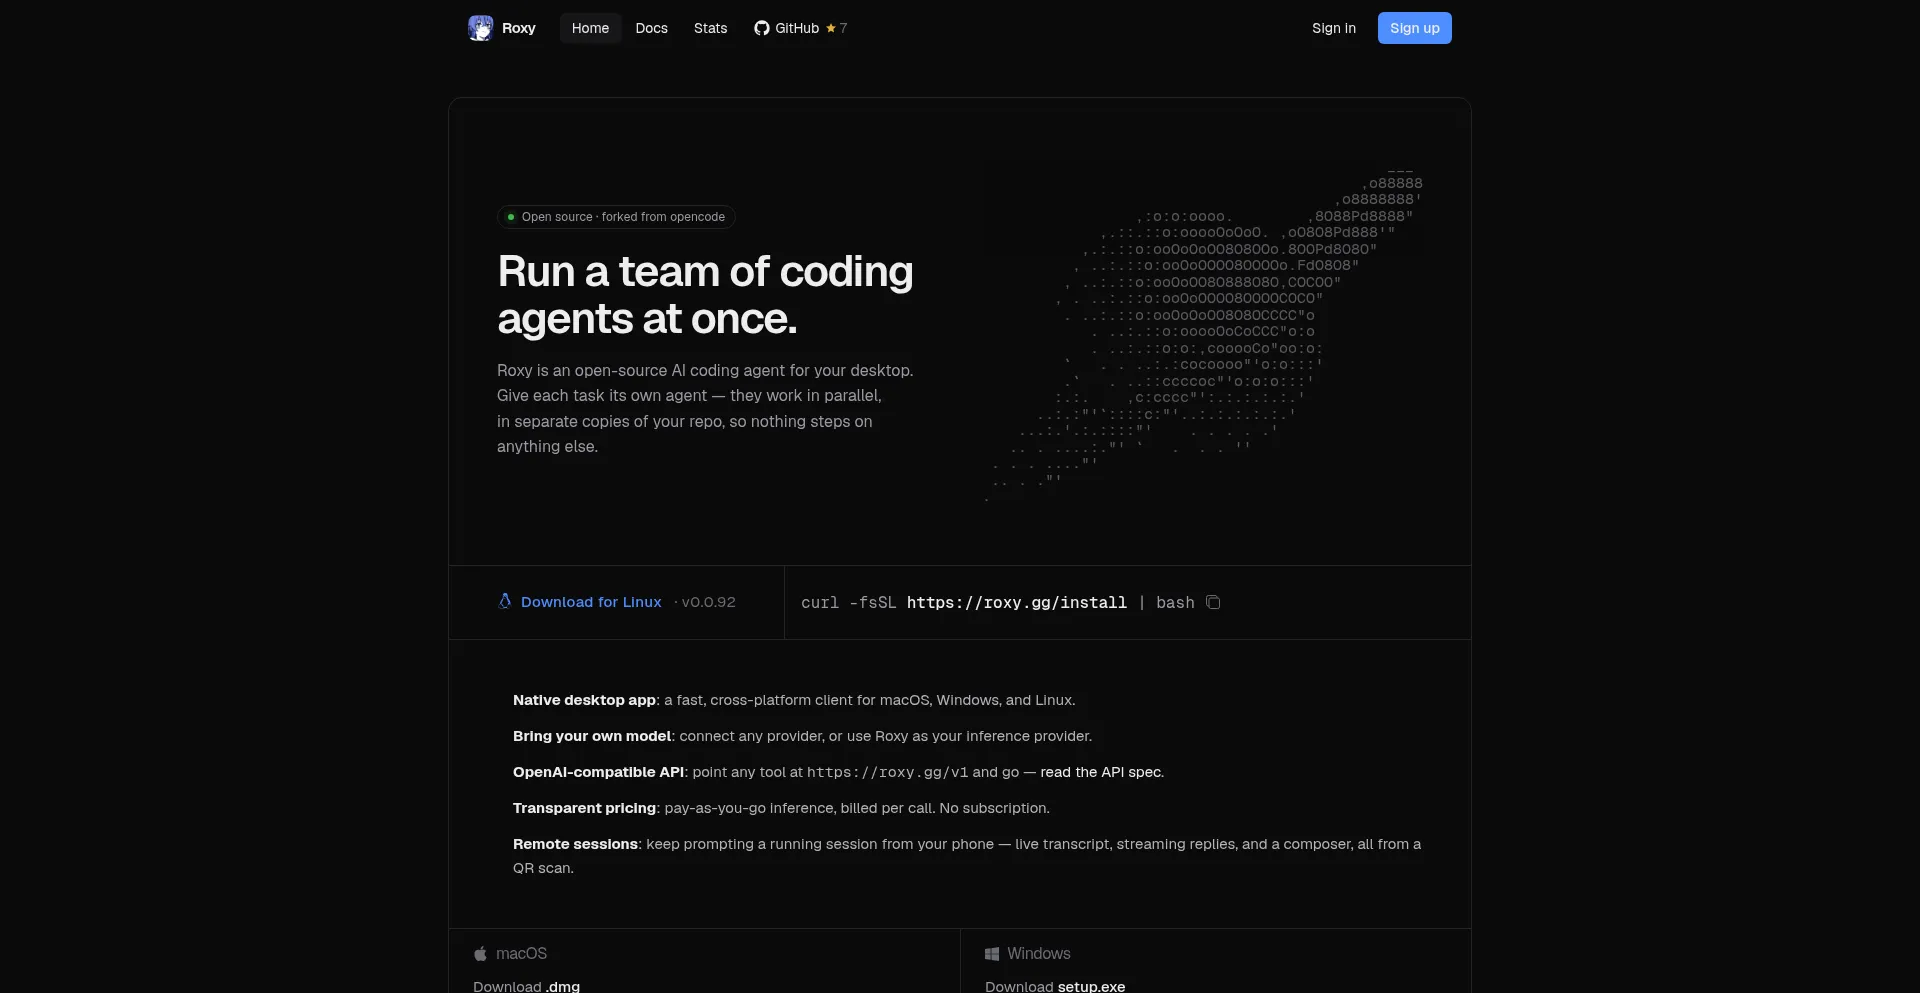
Task: Click Download for Linux
Action: click(x=591, y=602)
